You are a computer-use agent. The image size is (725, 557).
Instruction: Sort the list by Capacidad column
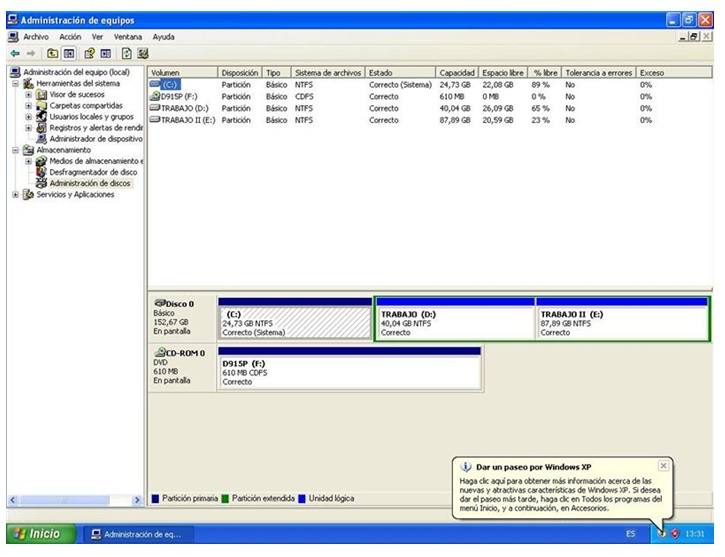457,73
